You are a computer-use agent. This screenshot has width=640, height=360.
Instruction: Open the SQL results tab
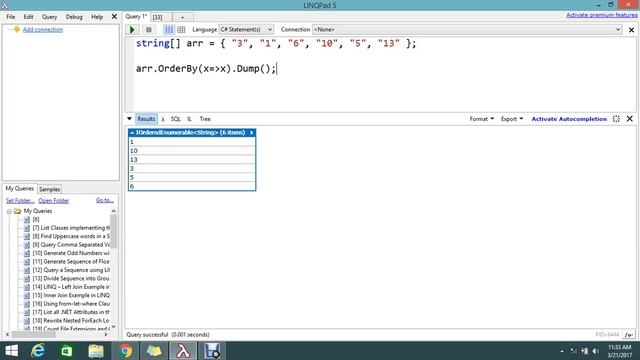click(176, 119)
